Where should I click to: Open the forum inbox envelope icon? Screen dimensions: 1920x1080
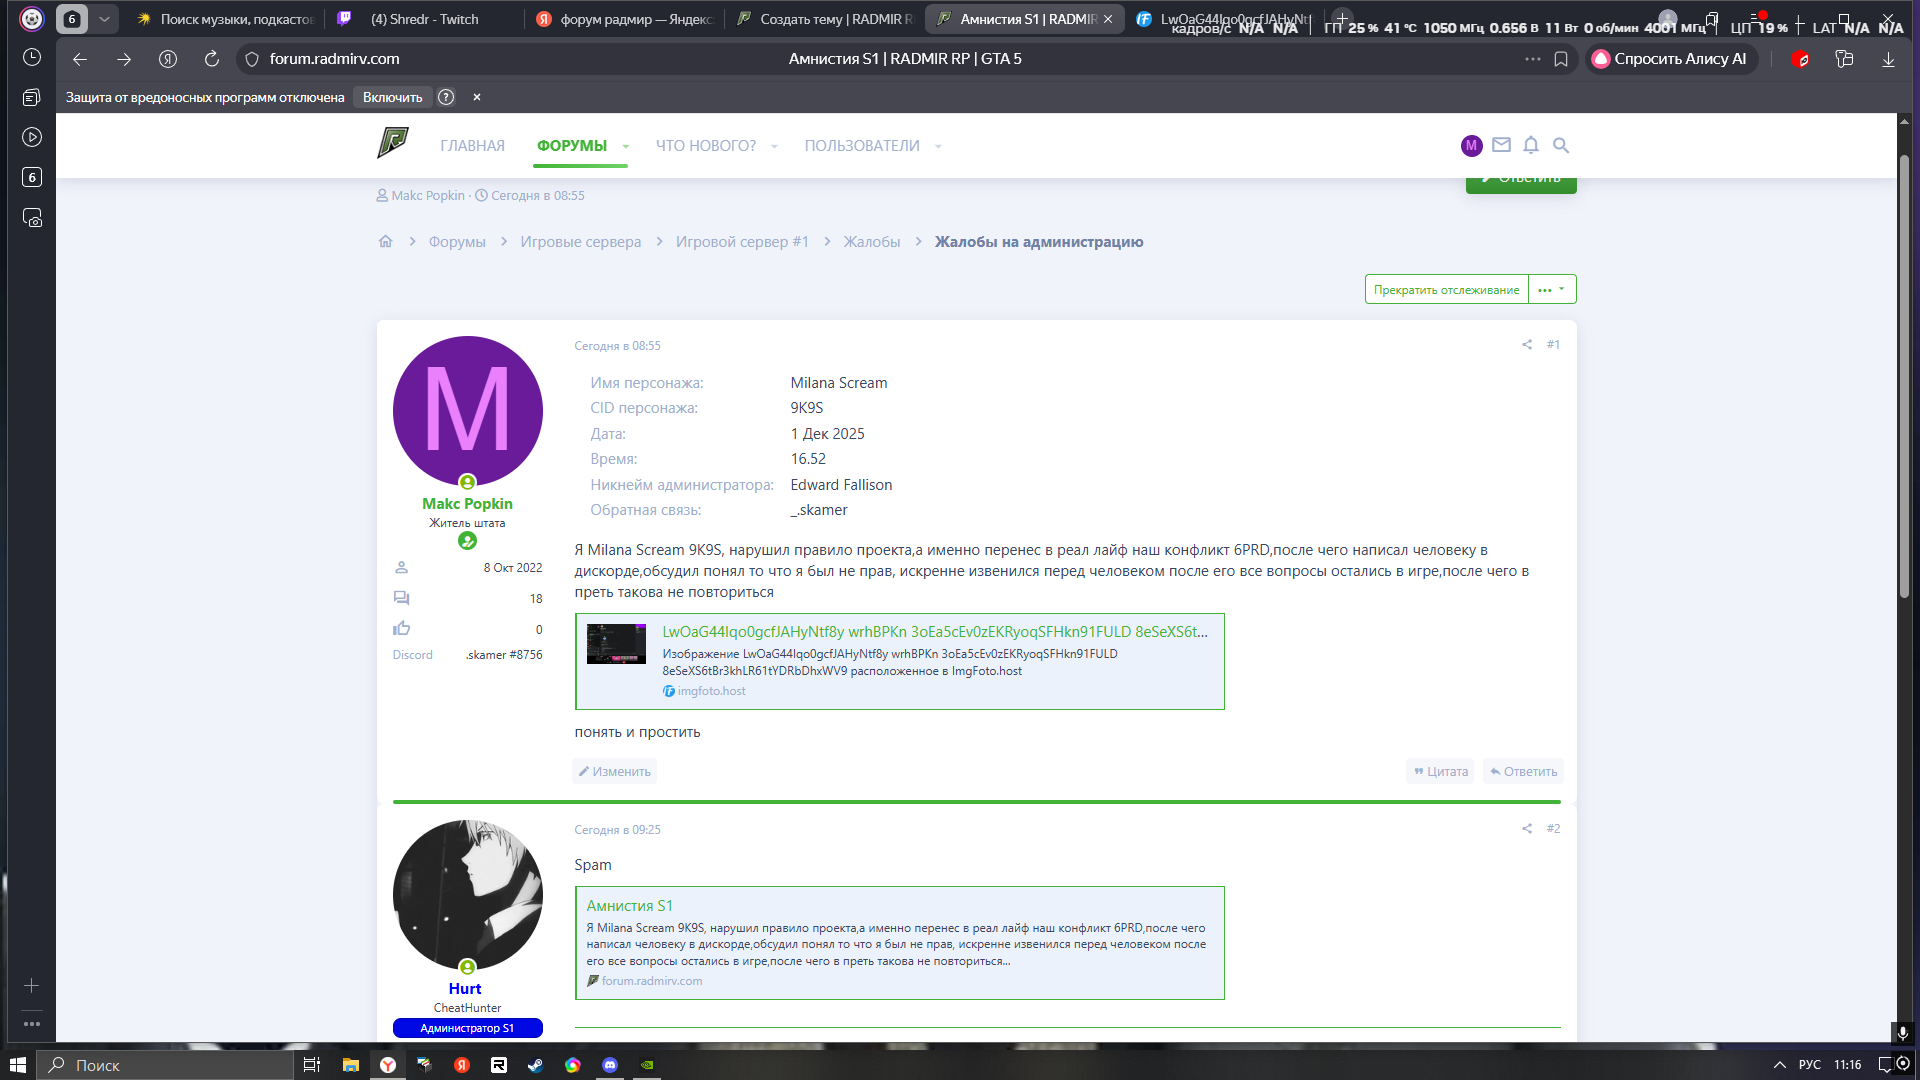coord(1501,146)
